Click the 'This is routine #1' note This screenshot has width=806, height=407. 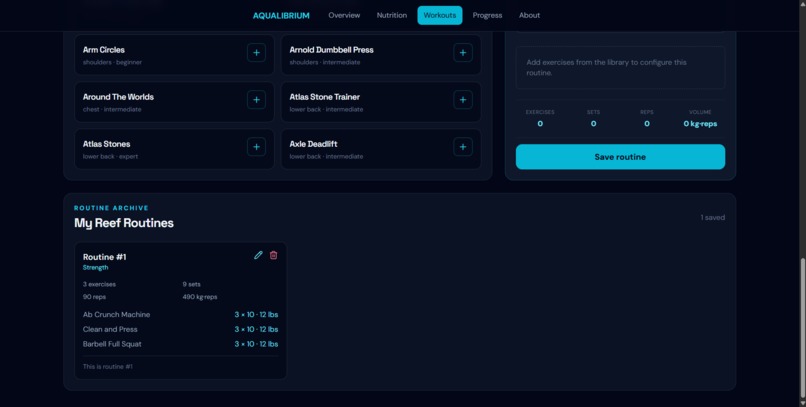tap(107, 367)
